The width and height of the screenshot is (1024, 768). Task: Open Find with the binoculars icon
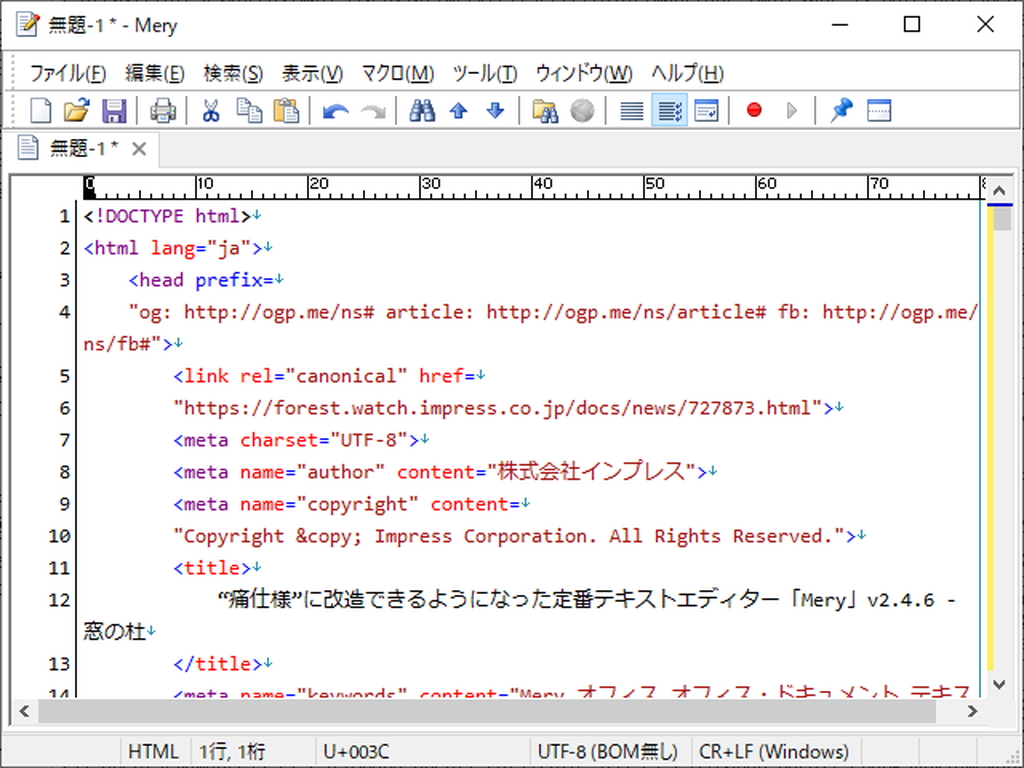coord(422,110)
